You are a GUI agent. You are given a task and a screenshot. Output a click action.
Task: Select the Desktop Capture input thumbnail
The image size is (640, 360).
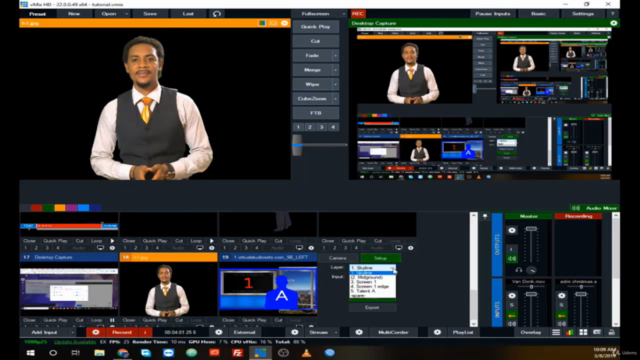coord(69,289)
